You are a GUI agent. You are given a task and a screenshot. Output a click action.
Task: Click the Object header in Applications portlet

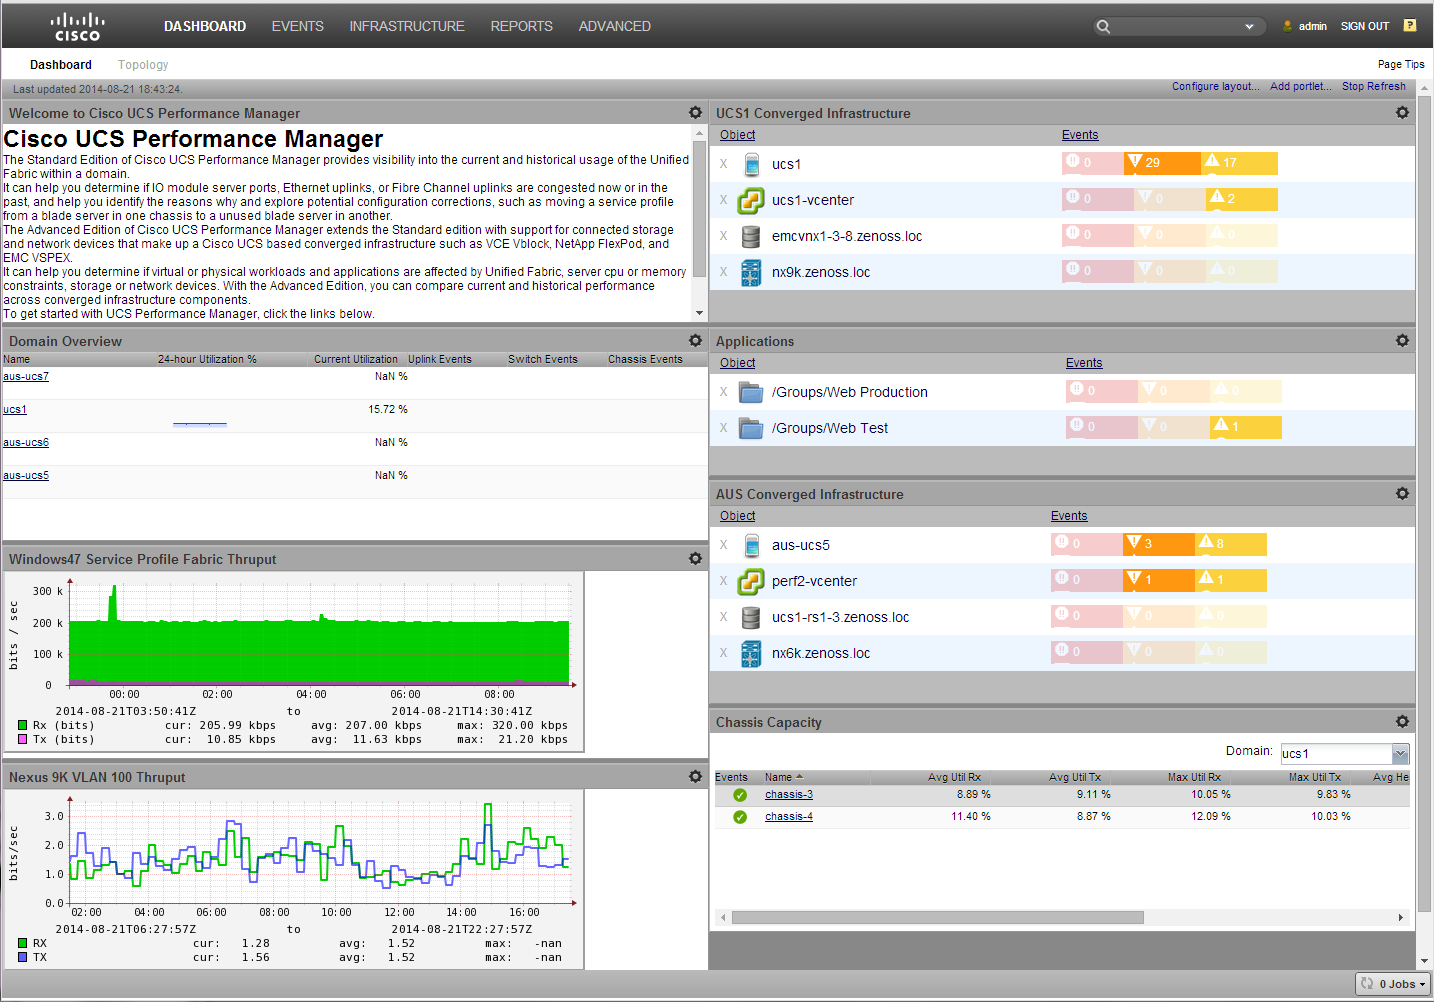click(x=738, y=363)
